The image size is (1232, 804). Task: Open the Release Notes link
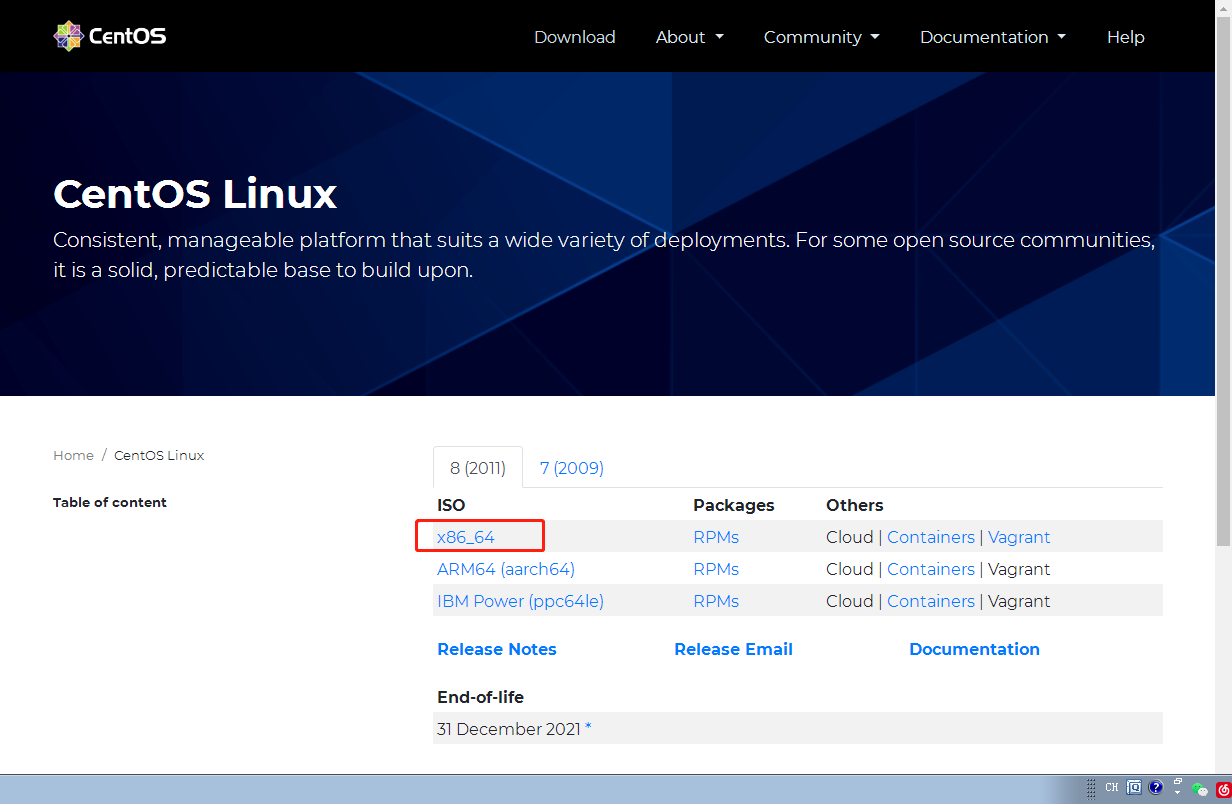(x=497, y=649)
